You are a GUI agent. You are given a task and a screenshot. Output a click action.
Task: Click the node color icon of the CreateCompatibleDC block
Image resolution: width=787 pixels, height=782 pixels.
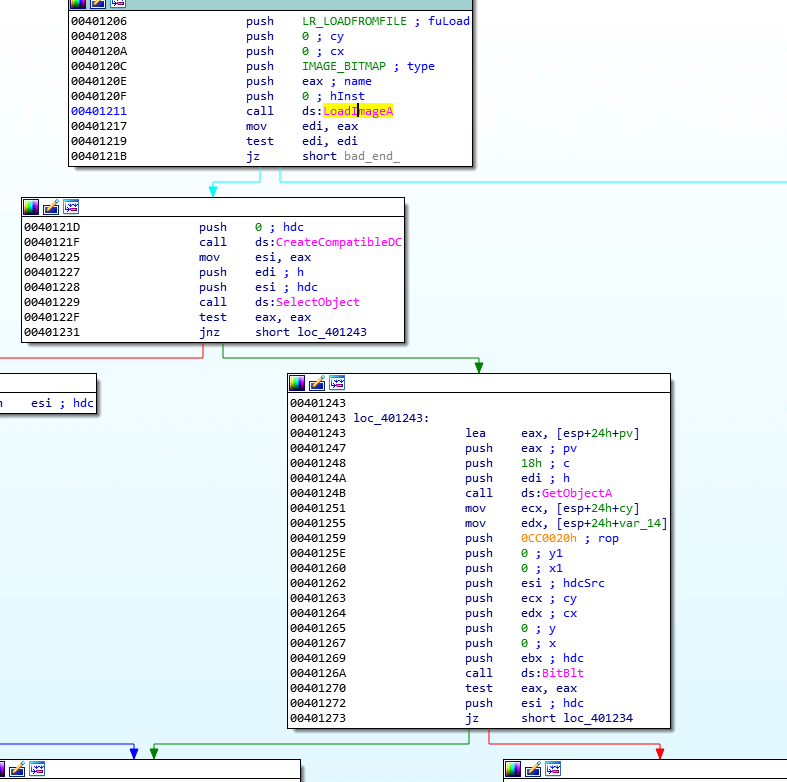click(31, 207)
